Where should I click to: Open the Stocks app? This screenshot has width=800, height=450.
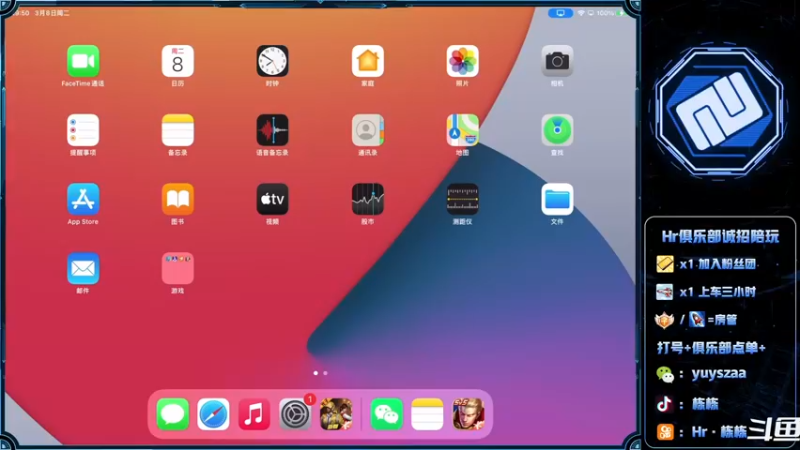click(367, 199)
